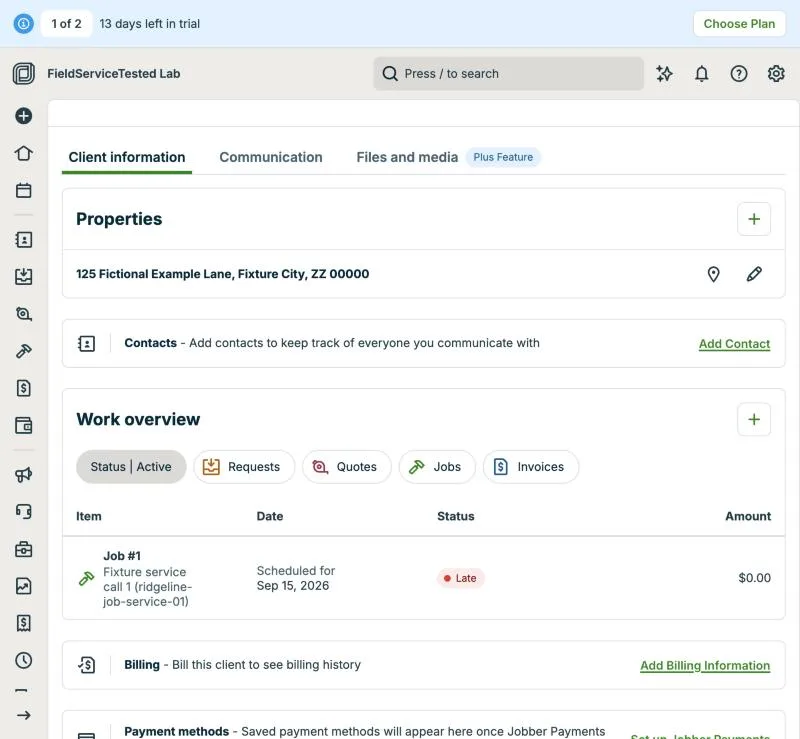Open the Job #1 row in Work overview

[x=423, y=578]
